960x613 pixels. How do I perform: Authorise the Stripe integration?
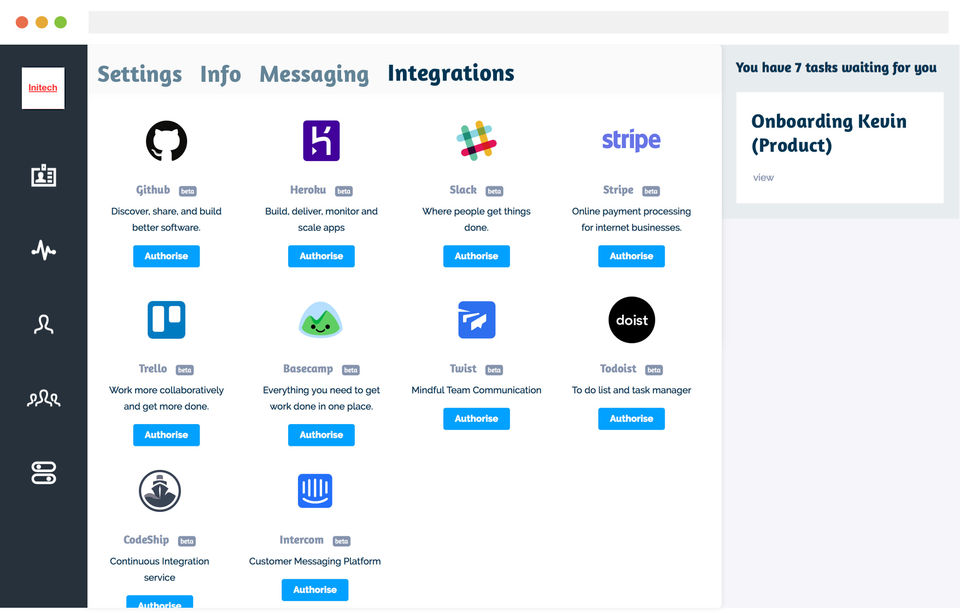click(631, 256)
